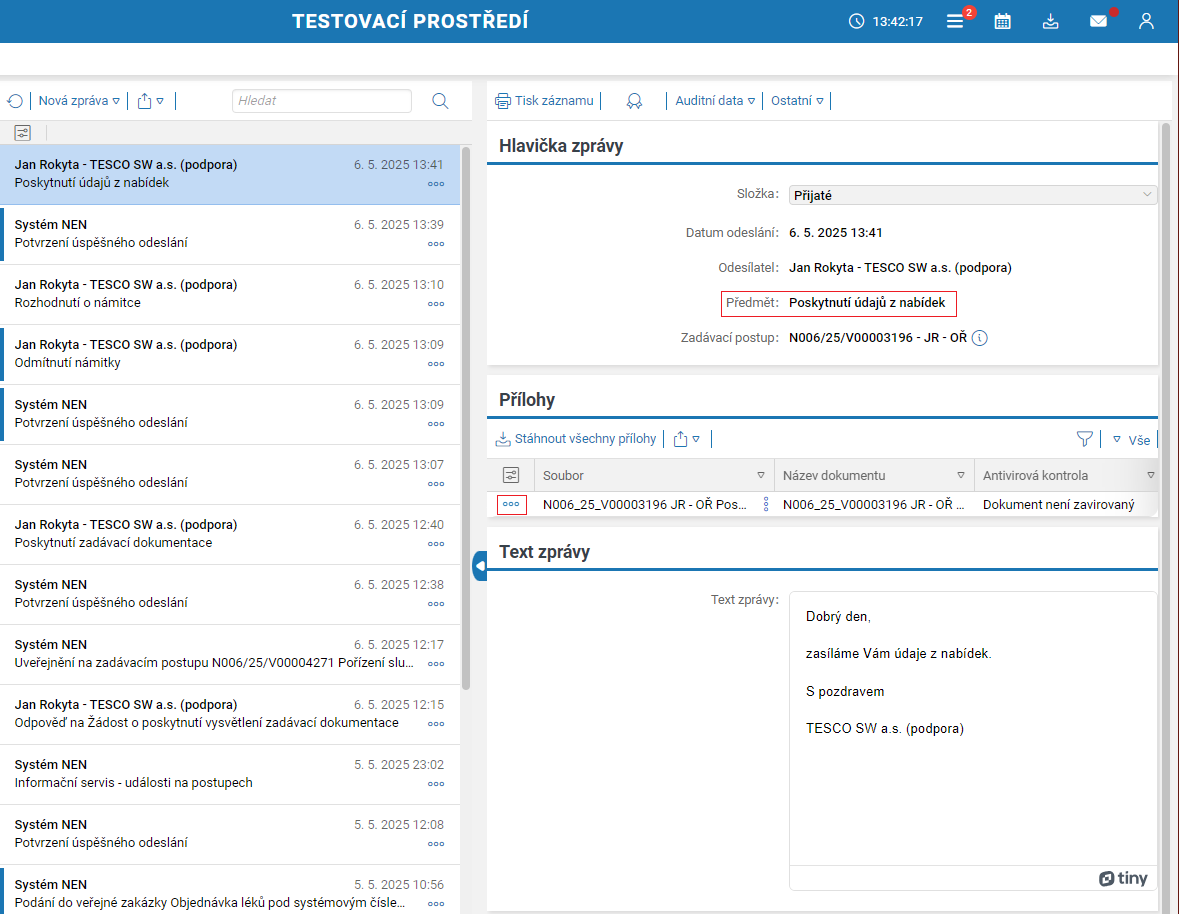The image size is (1179, 914).
Task: Click the refresh icon in message list toolbar
Action: click(x=15, y=101)
